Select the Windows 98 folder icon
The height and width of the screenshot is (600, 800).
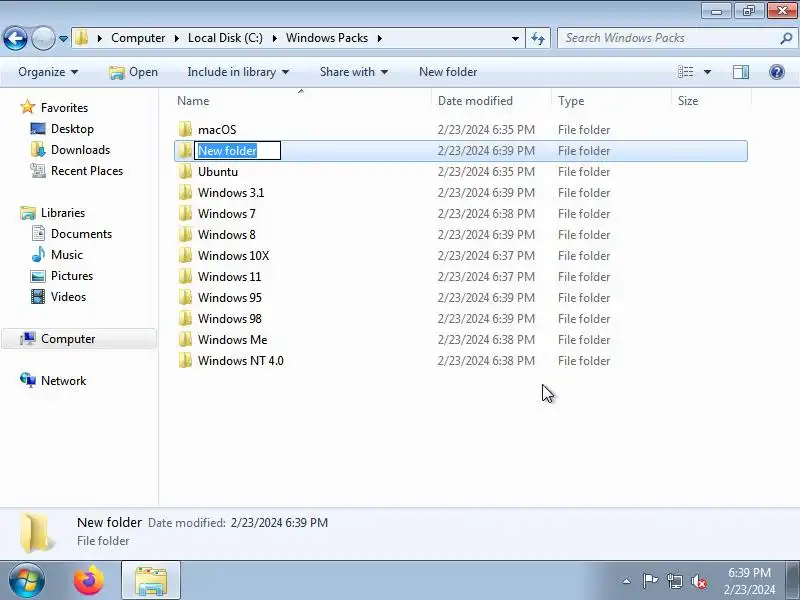point(185,317)
